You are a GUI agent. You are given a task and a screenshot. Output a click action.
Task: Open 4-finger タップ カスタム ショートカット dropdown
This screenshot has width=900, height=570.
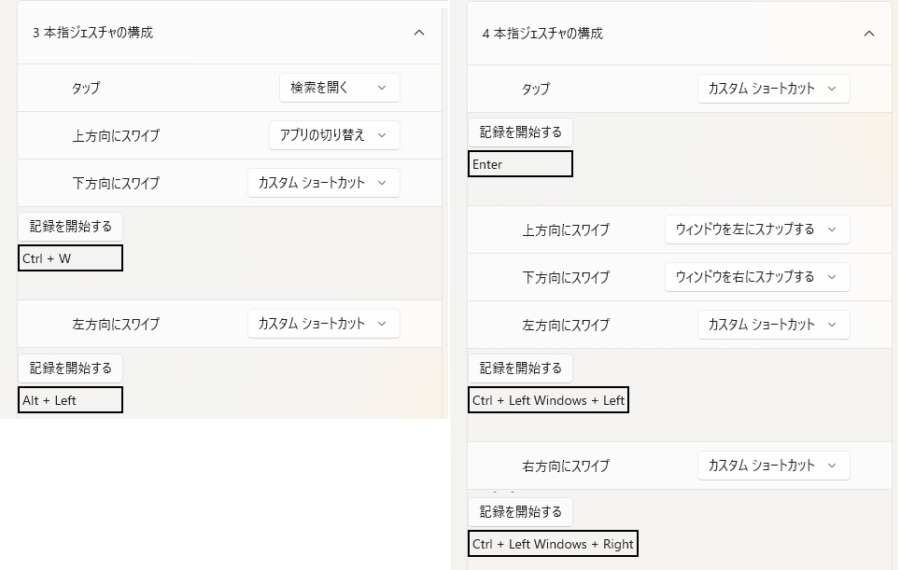[773, 88]
